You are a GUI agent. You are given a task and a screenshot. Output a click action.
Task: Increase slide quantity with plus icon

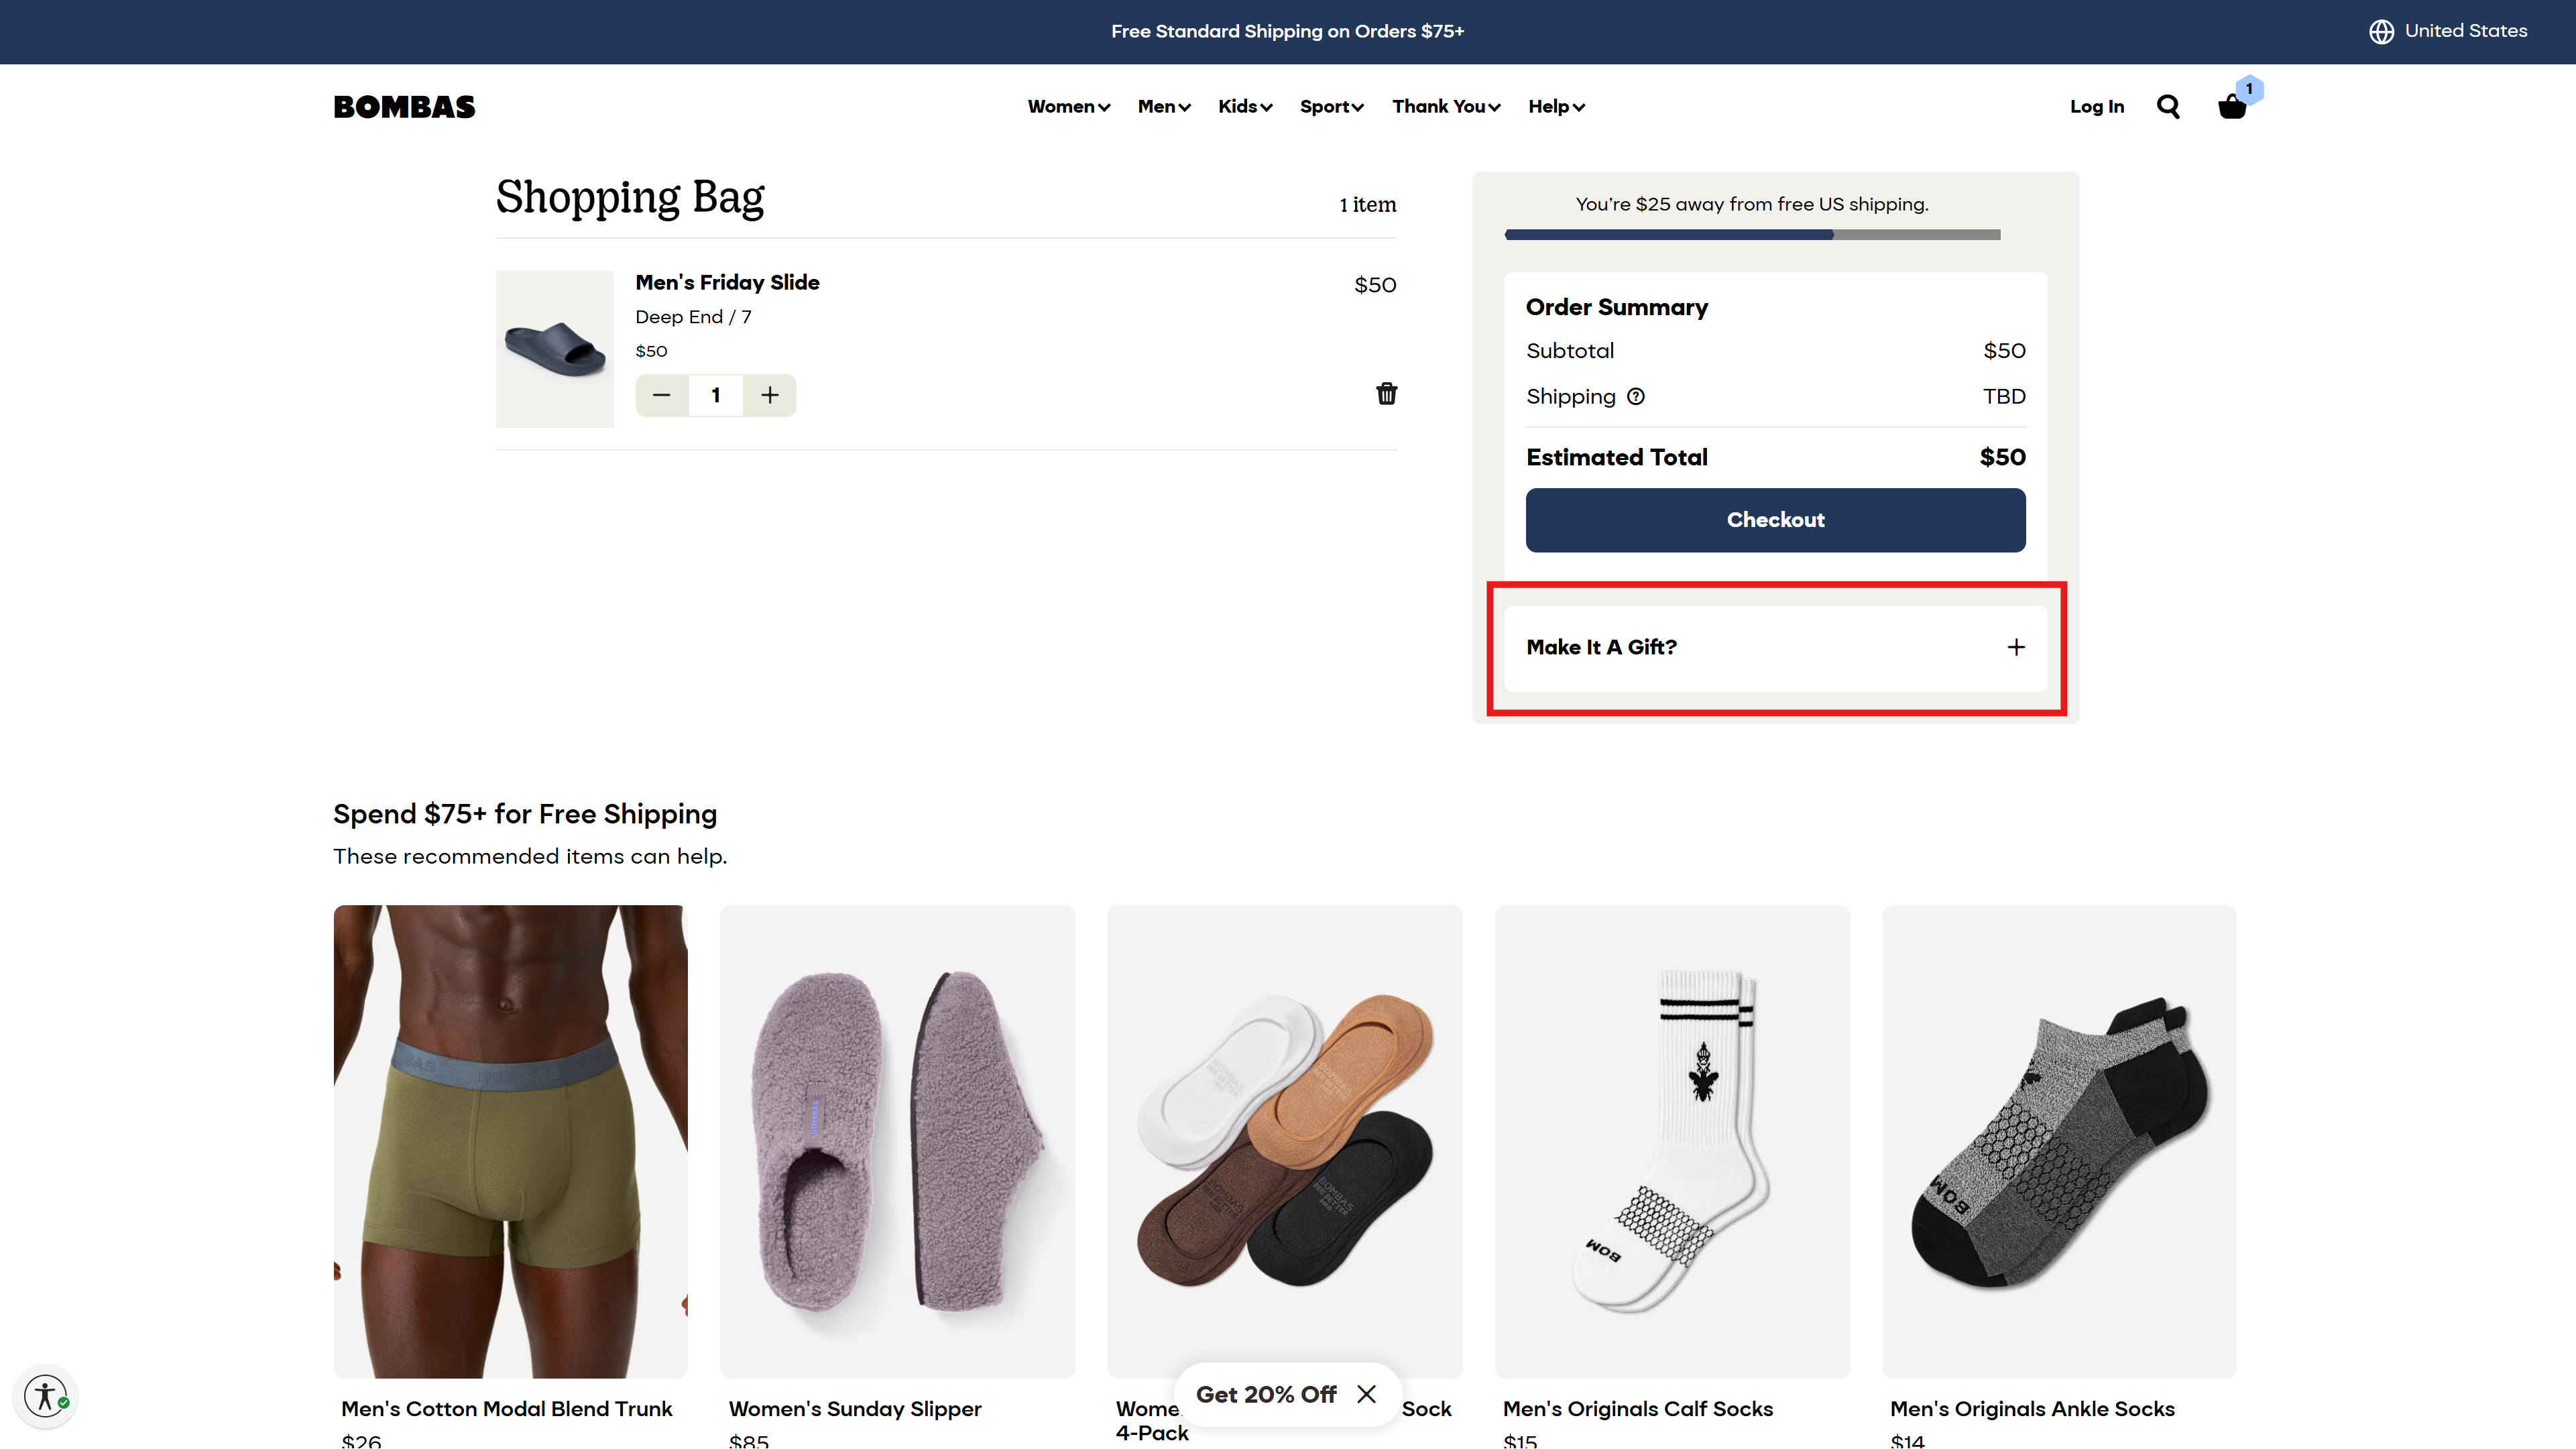(770, 395)
